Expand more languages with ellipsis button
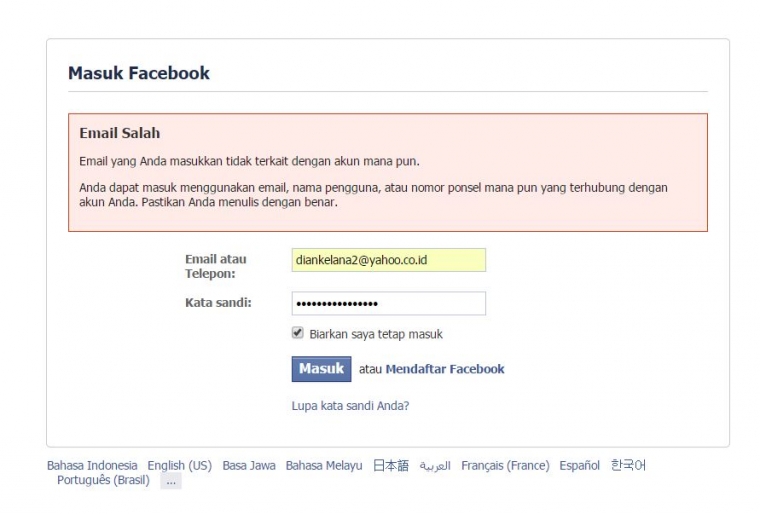The width and height of the screenshot is (760, 514). [171, 481]
